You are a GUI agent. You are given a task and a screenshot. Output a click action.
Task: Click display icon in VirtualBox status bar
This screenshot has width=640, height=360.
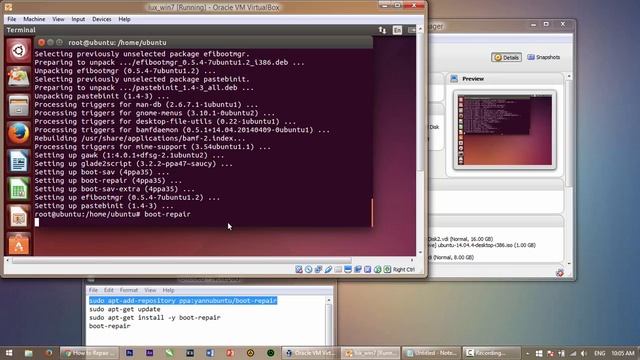[348, 269]
